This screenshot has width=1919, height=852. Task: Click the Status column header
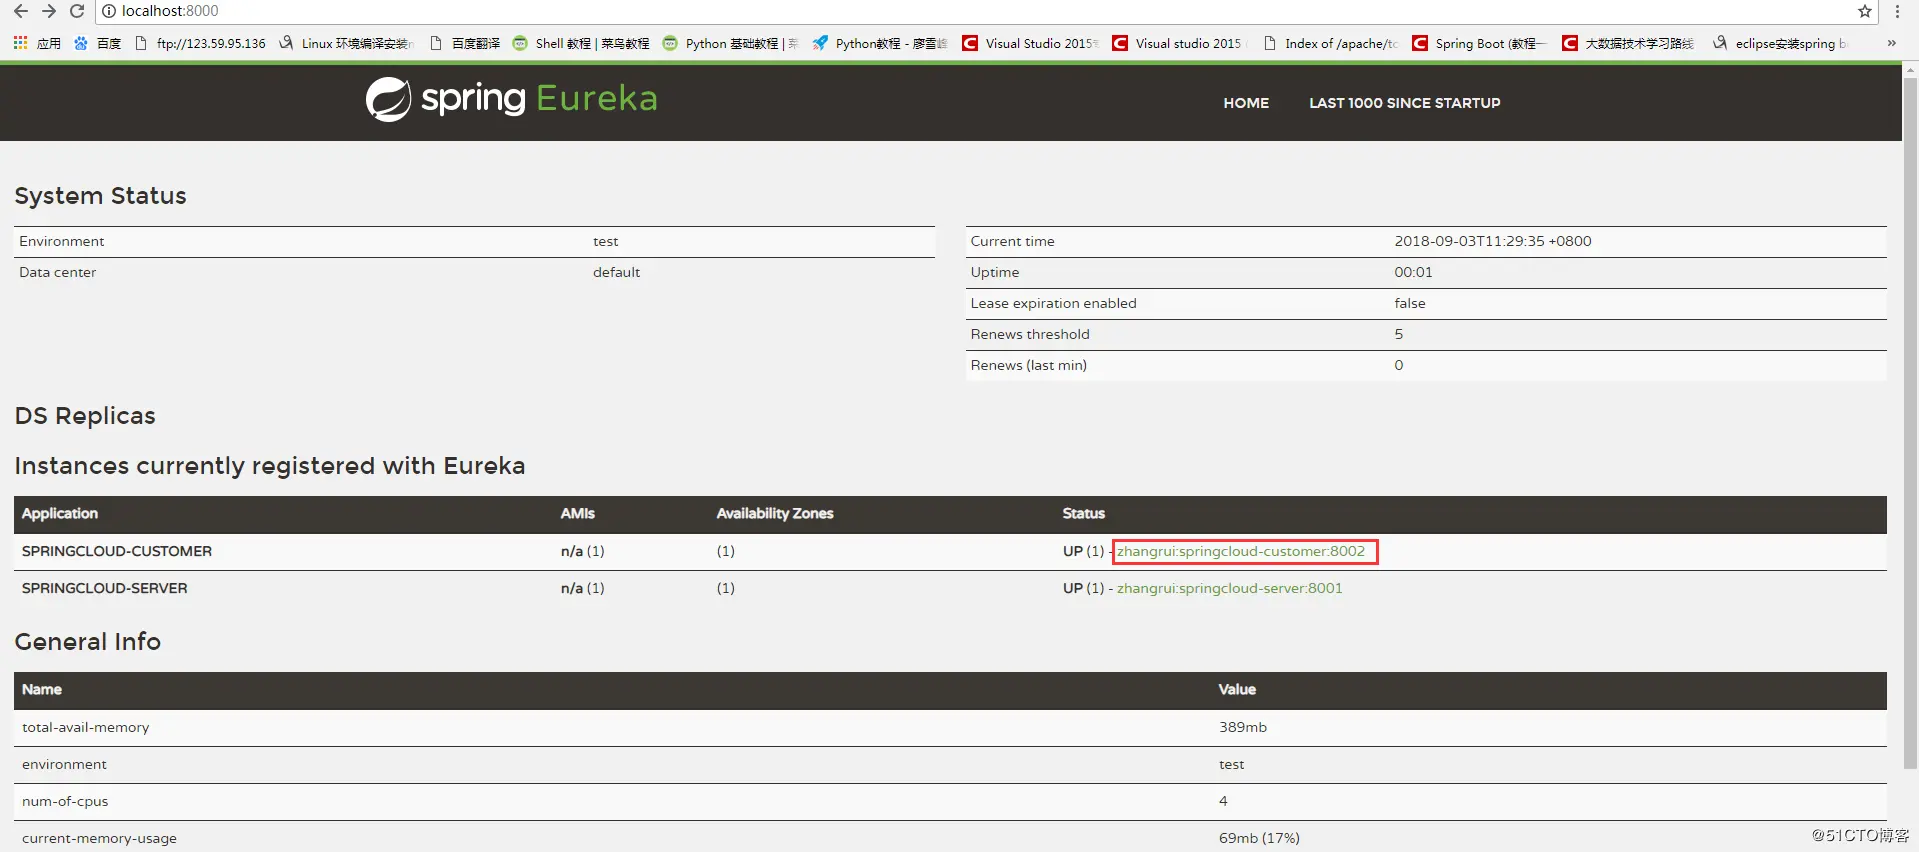(x=1083, y=513)
